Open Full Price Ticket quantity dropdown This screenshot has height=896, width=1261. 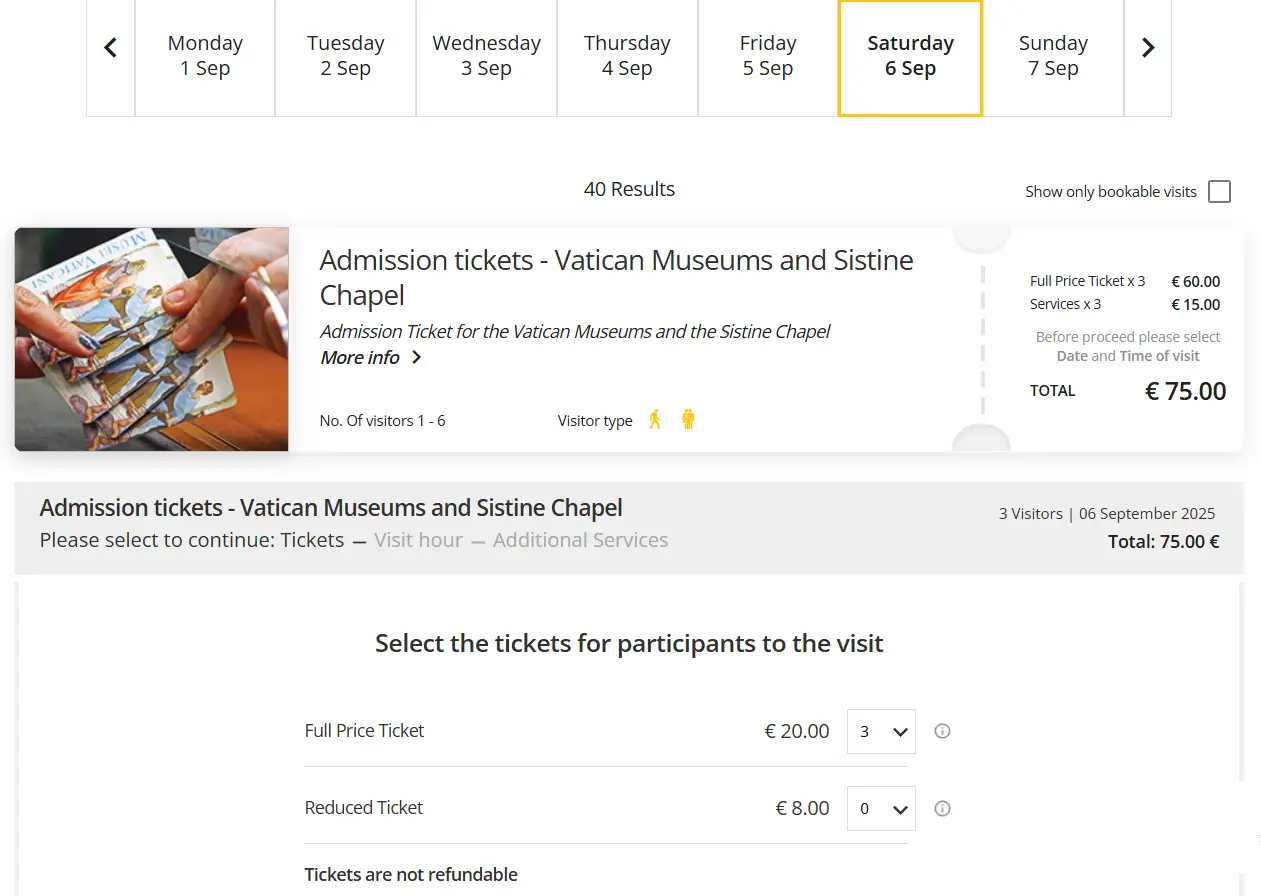click(881, 731)
